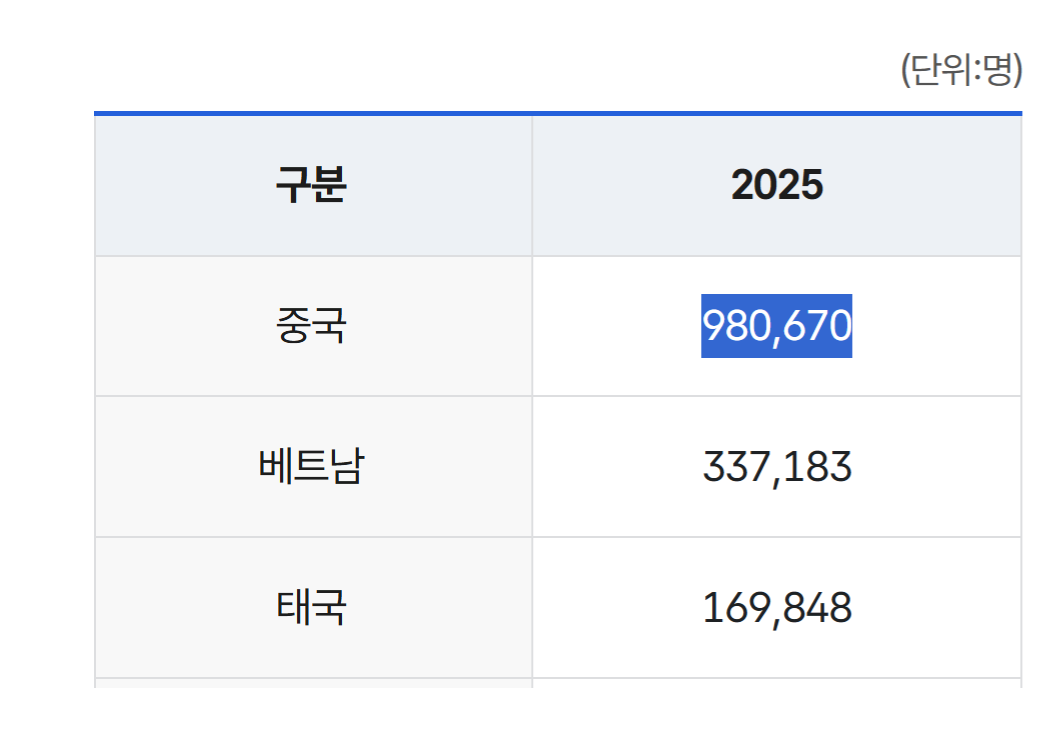Image resolution: width=1045 pixels, height=750 pixels.
Task: Click the blue top border of table
Action: coord(558,113)
